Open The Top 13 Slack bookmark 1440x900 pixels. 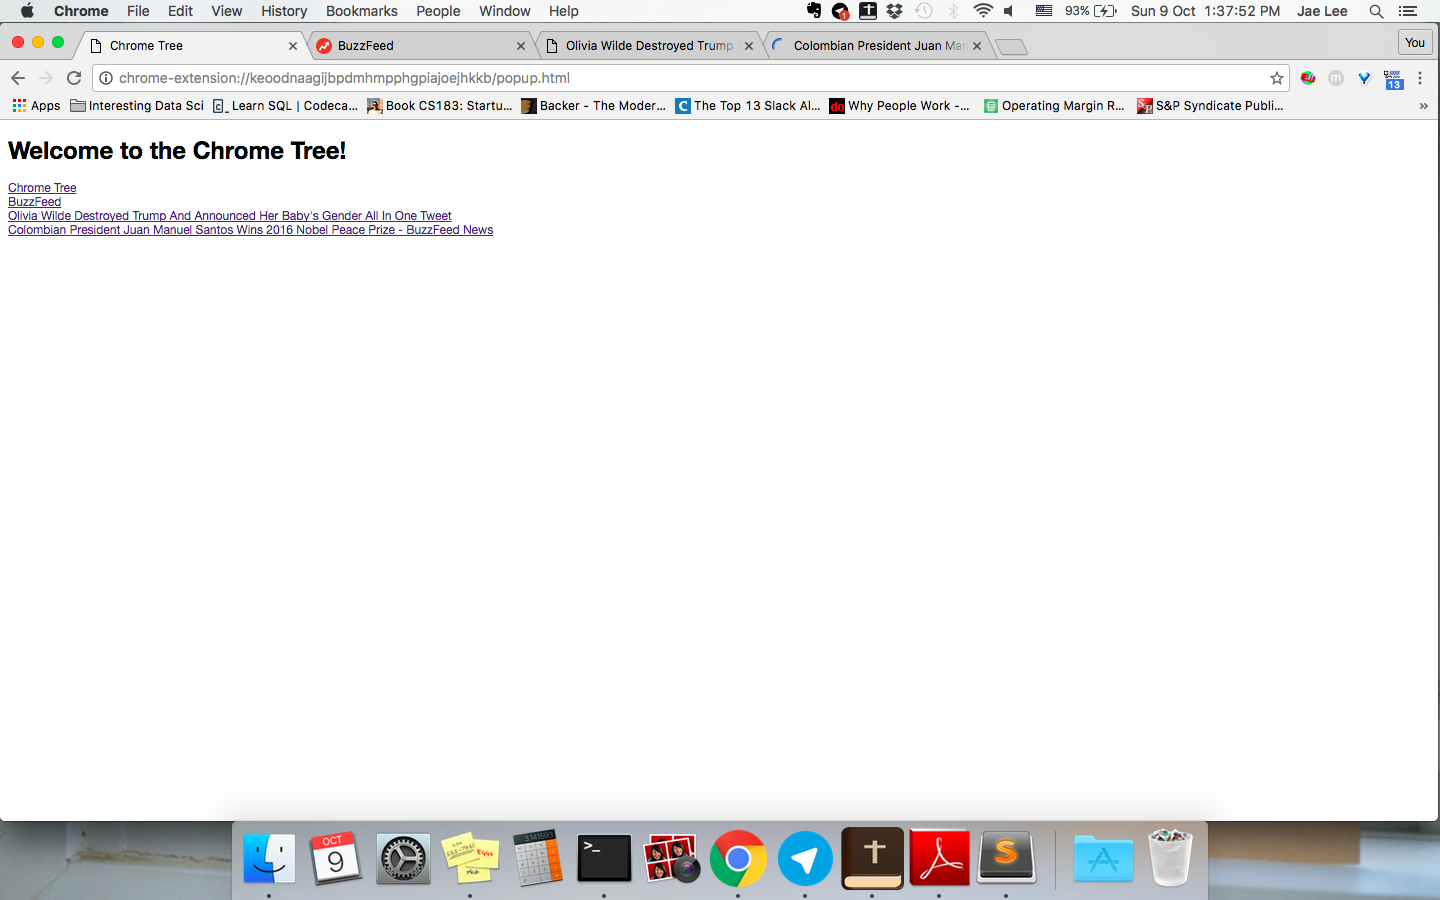748,106
